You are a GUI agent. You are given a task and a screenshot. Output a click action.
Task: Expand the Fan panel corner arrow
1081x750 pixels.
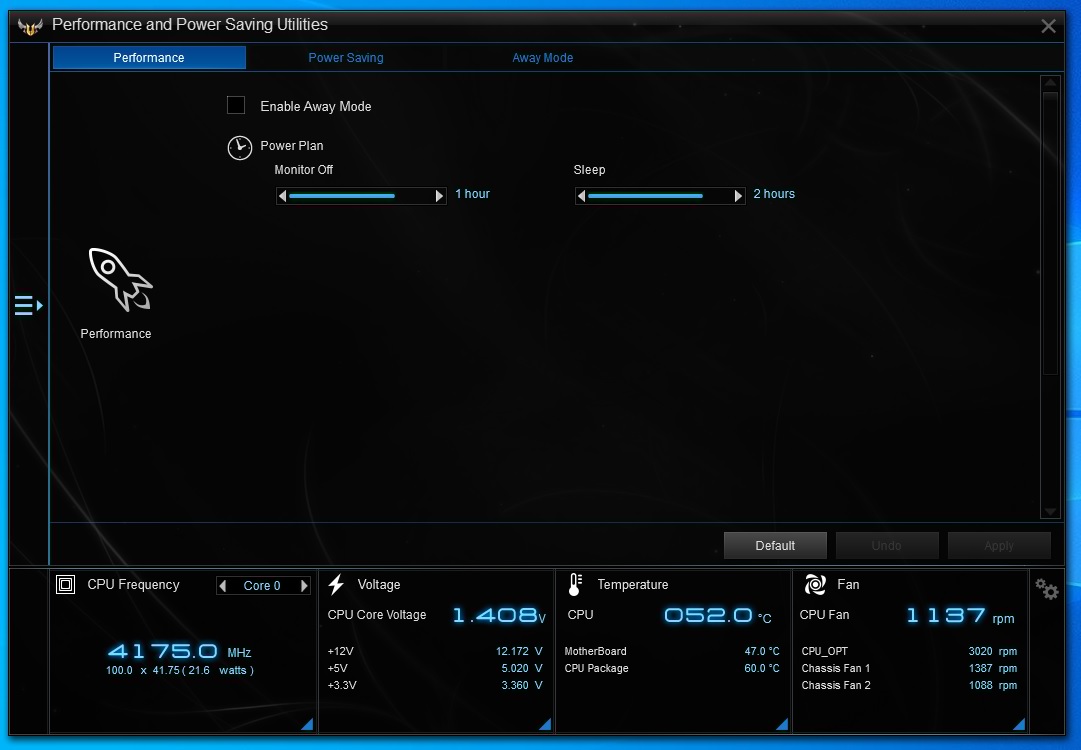click(1019, 724)
